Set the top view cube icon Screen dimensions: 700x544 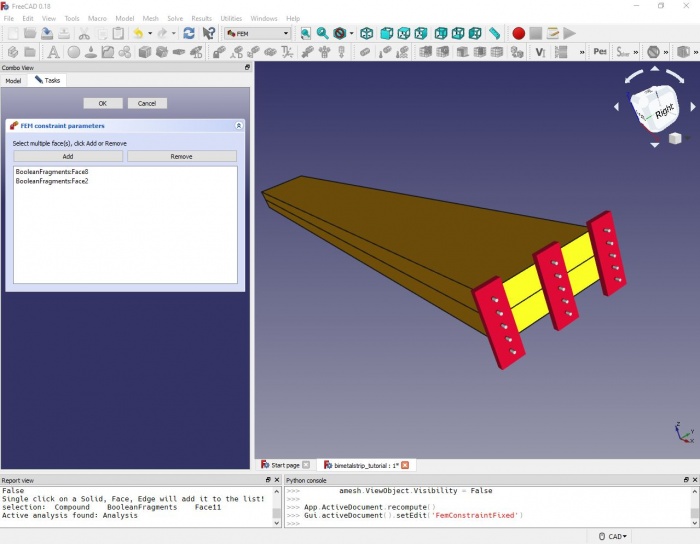pyautogui.click(x=404, y=33)
